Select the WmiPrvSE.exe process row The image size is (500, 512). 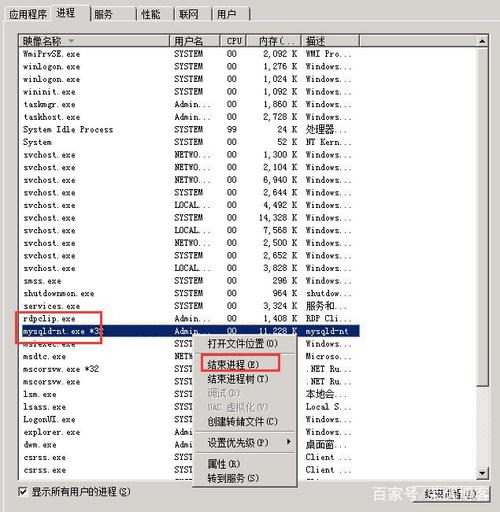(x=189, y=54)
